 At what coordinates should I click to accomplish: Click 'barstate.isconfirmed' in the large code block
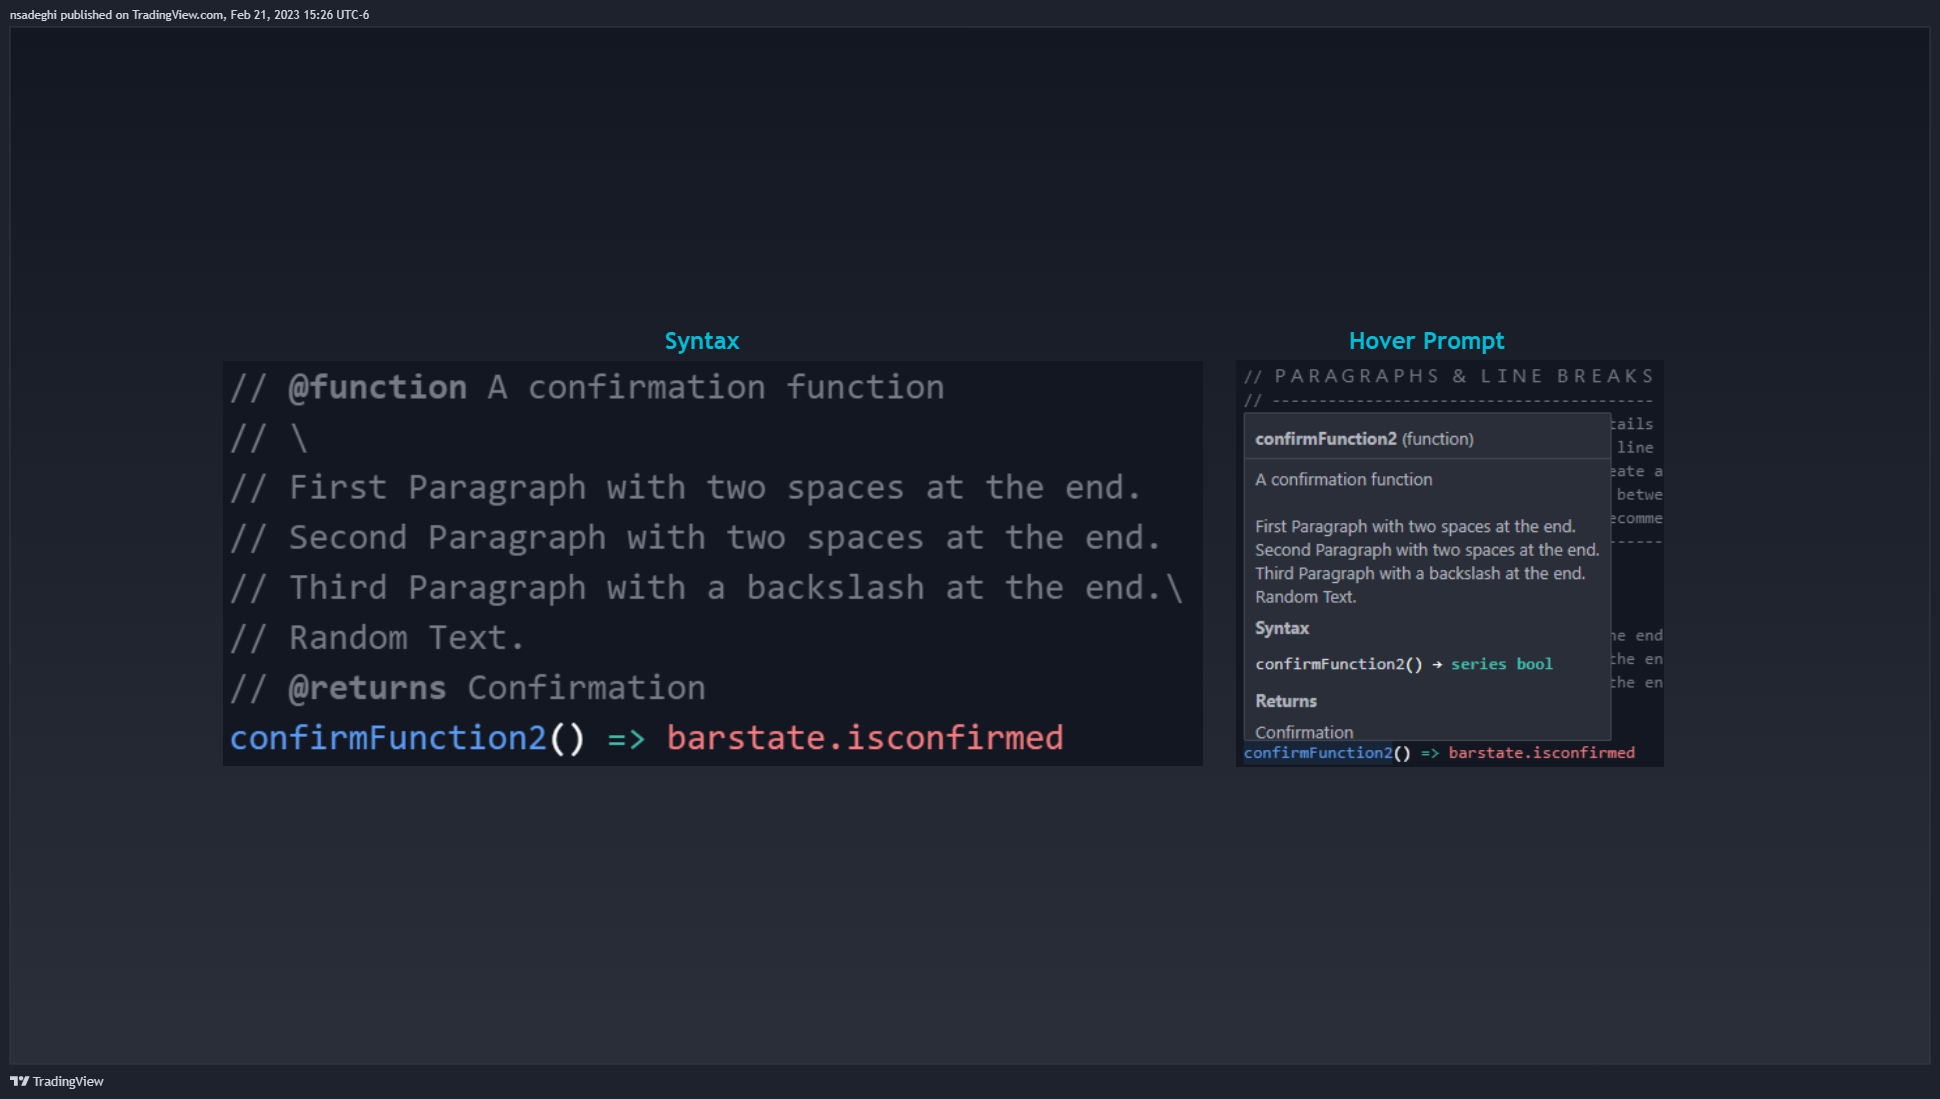[865, 737]
